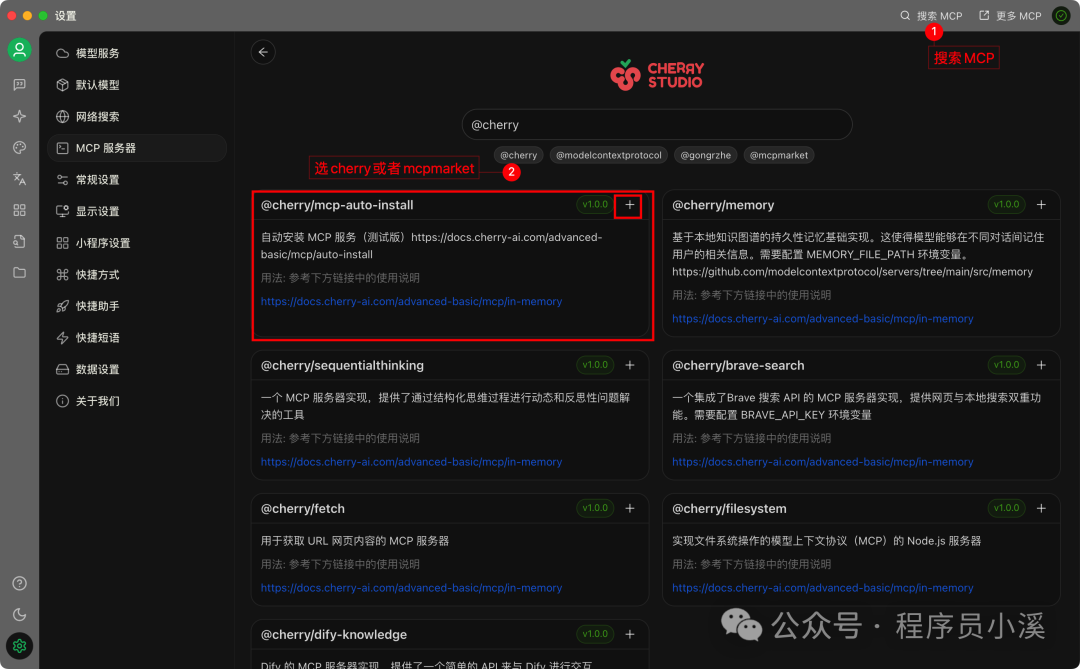
Task: Open docs link in sequentialthinking card
Action: pyautogui.click(x=411, y=462)
